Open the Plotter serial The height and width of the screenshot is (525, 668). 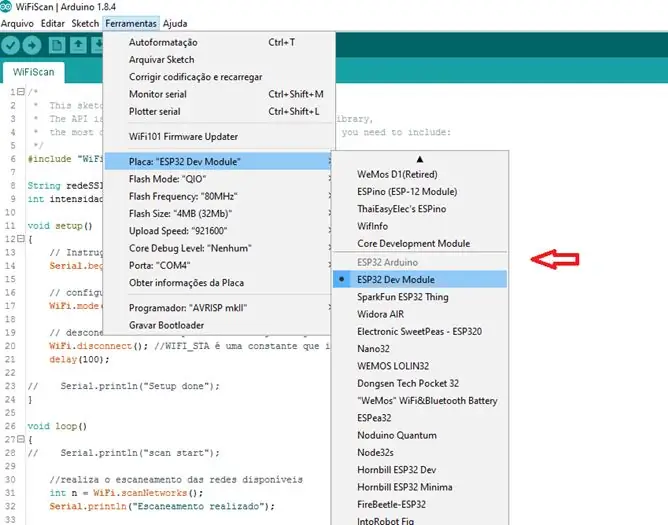click(x=218, y=112)
